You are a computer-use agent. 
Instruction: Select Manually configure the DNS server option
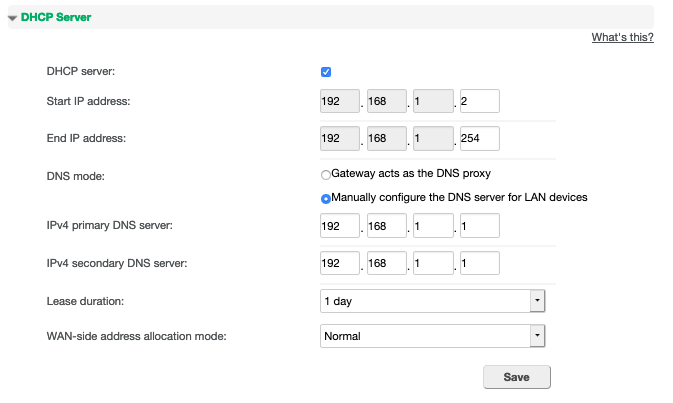326,199
